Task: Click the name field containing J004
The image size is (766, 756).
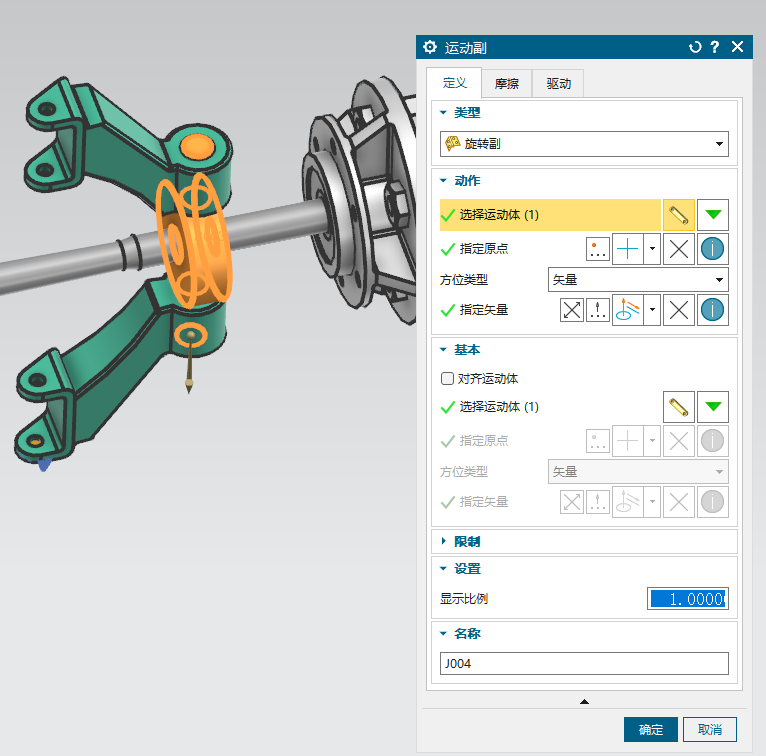Action: 584,663
